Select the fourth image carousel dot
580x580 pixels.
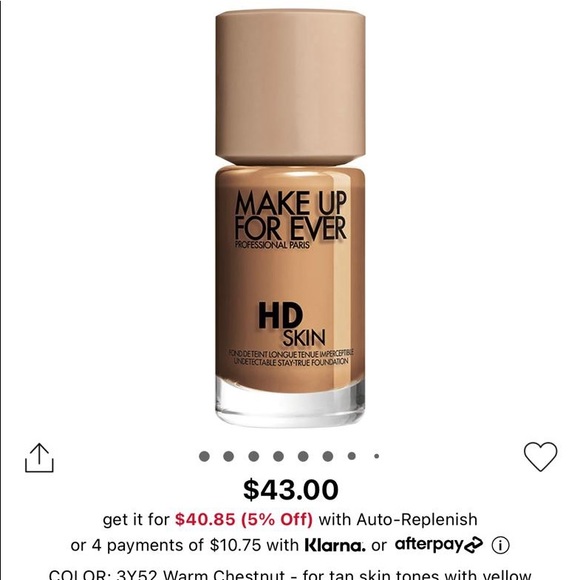click(x=278, y=456)
